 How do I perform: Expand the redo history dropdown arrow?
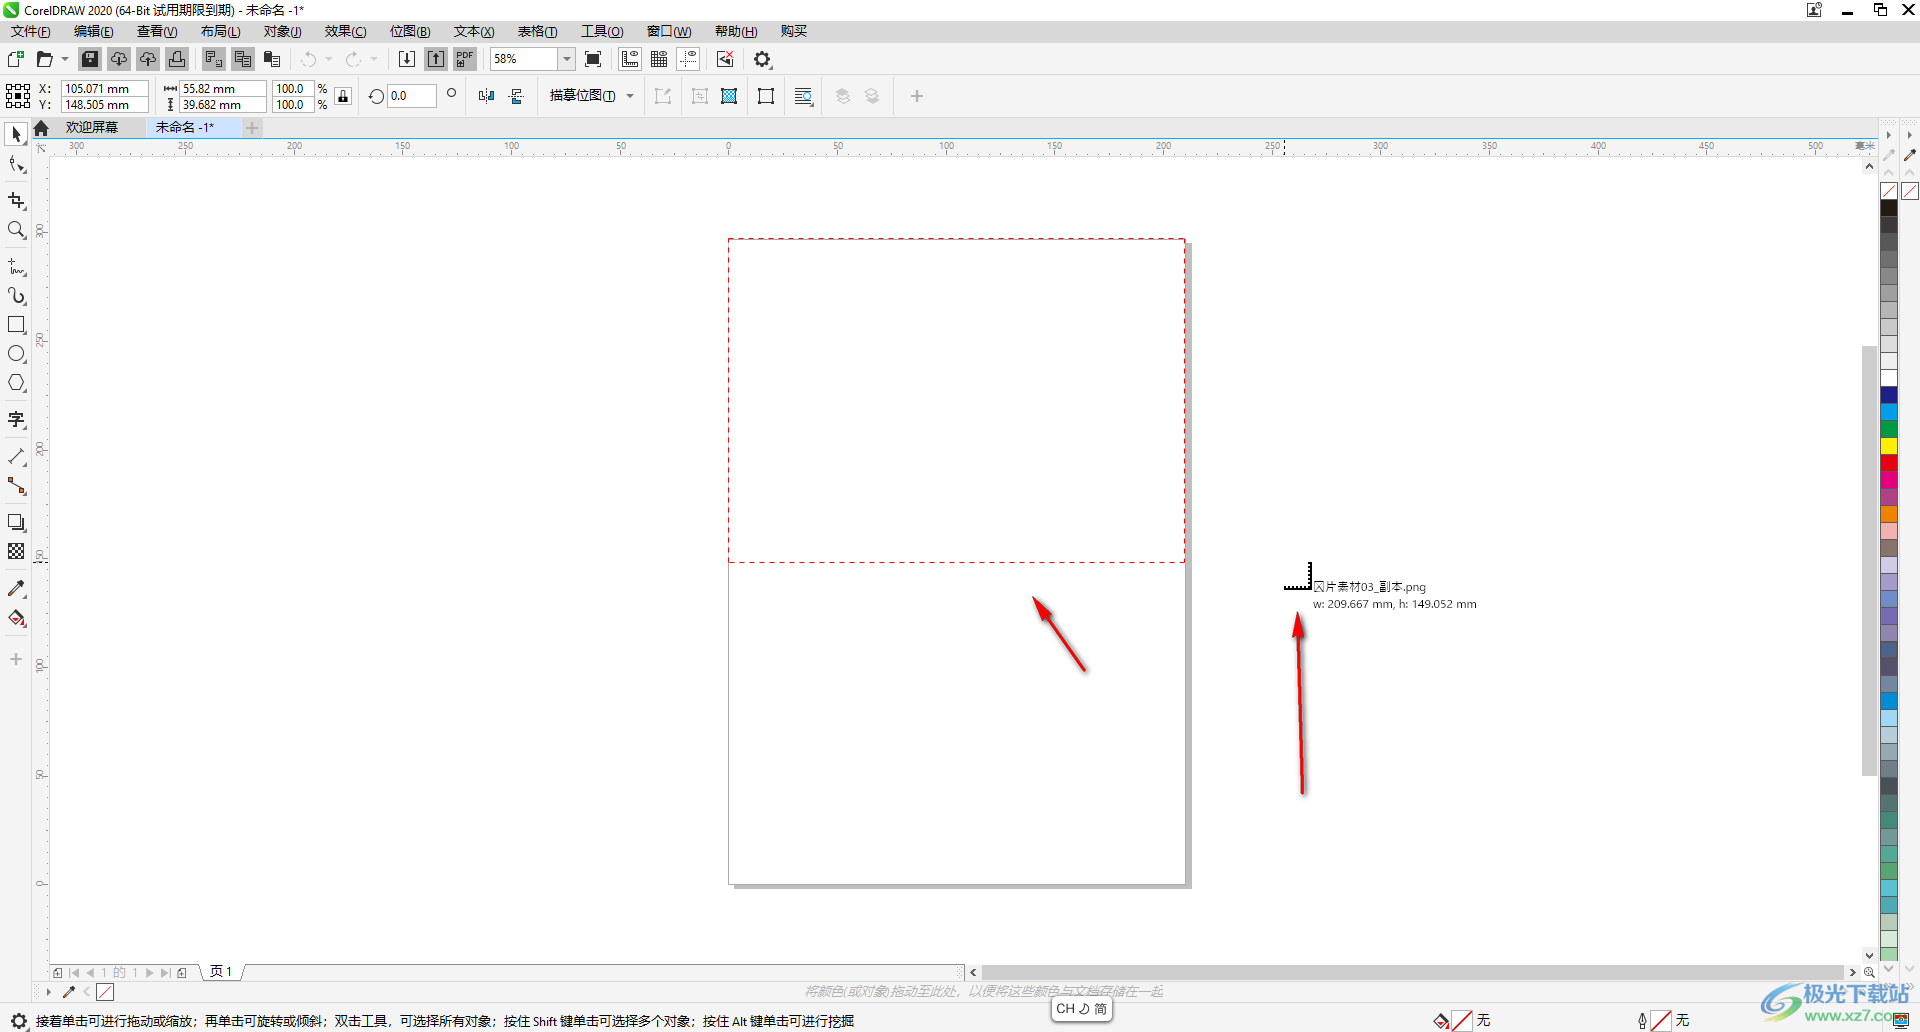(x=374, y=59)
